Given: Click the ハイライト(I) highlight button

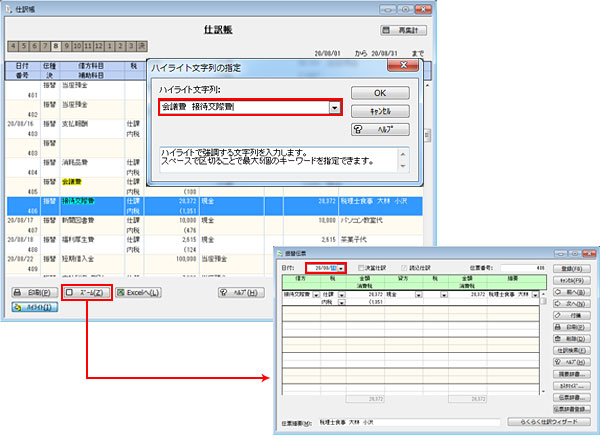Looking at the screenshot, I should click(x=34, y=307).
